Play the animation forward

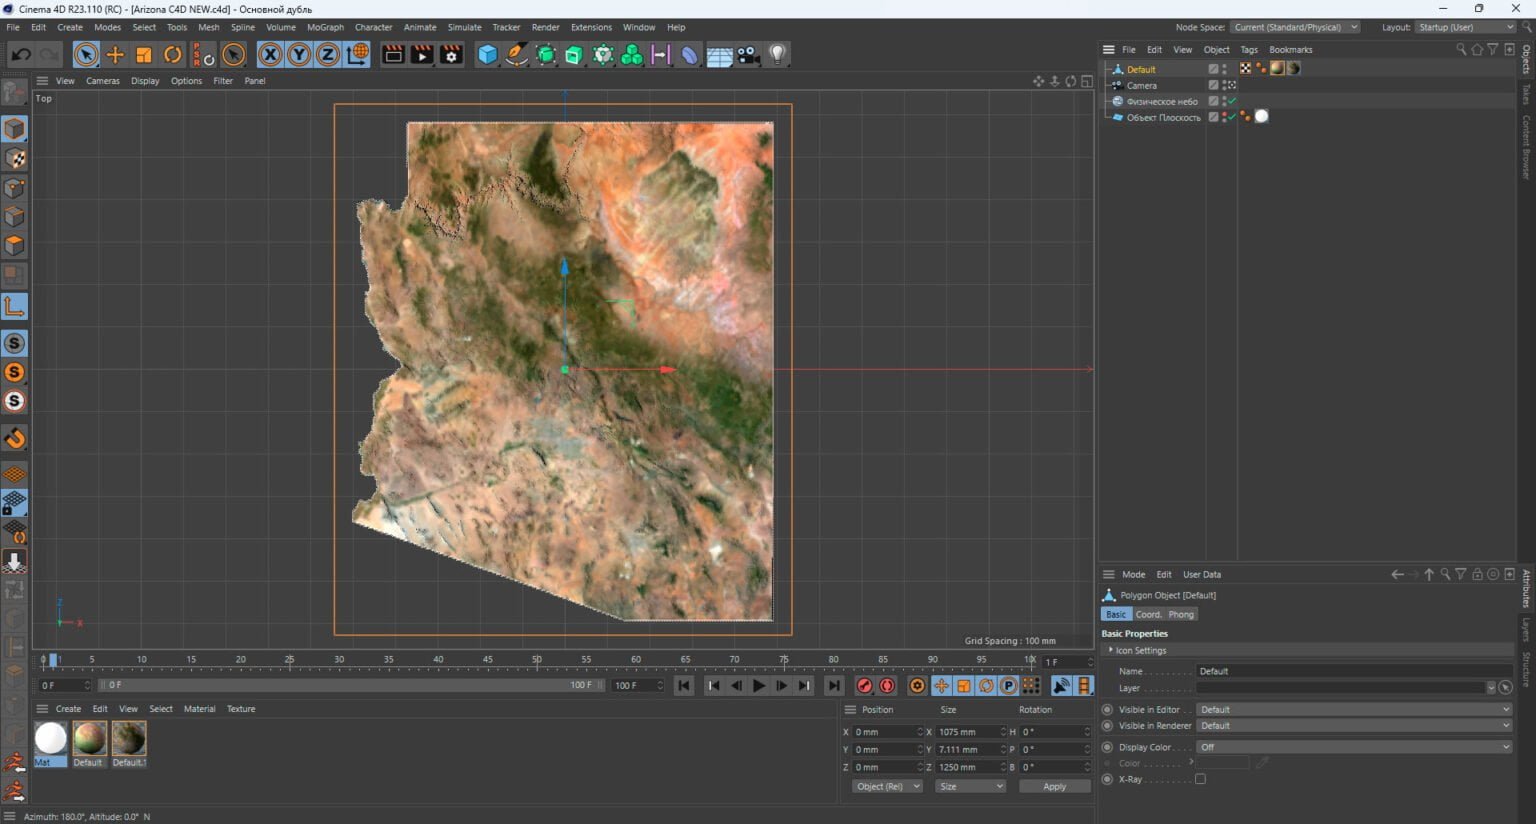(759, 686)
